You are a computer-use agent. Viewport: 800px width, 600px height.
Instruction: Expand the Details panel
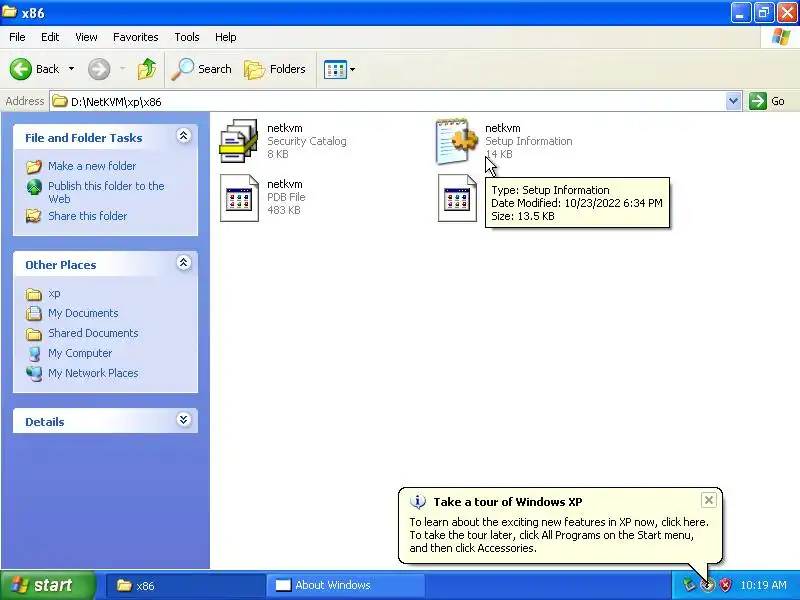coord(184,419)
